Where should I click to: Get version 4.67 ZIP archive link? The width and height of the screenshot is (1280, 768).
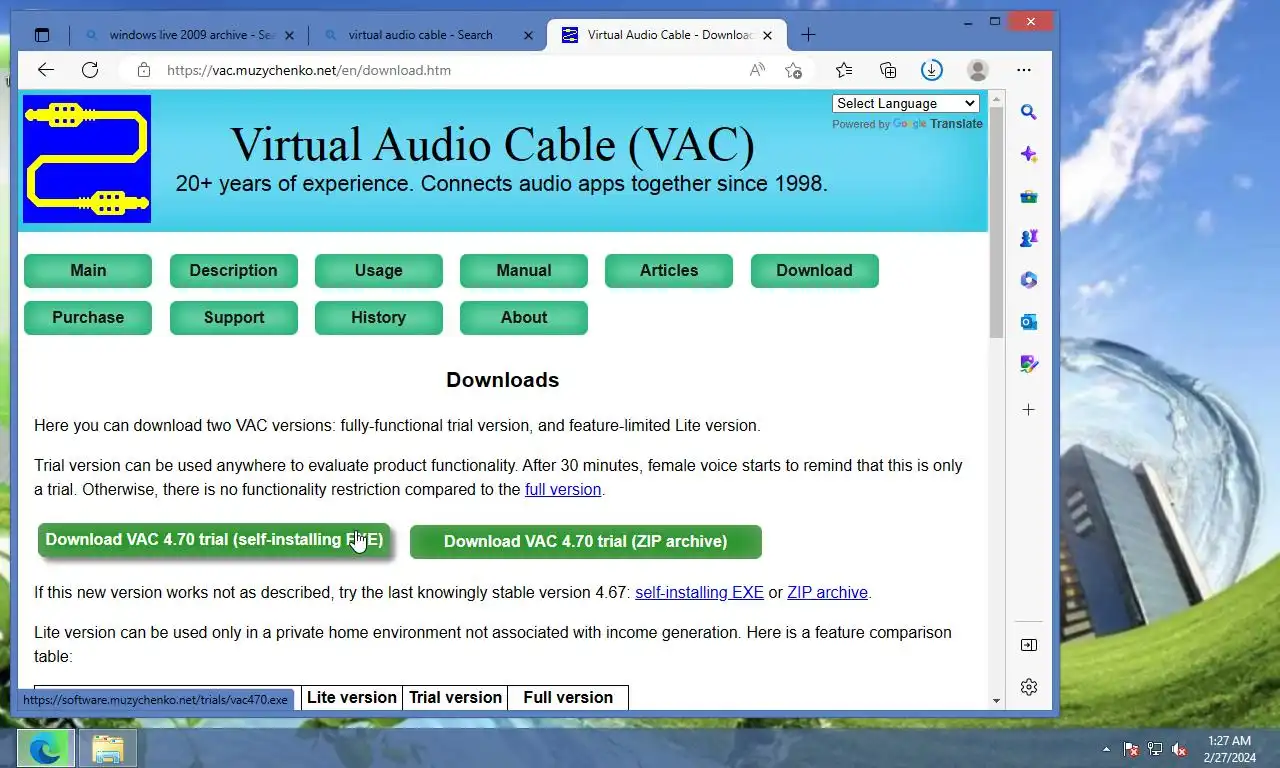coord(827,592)
